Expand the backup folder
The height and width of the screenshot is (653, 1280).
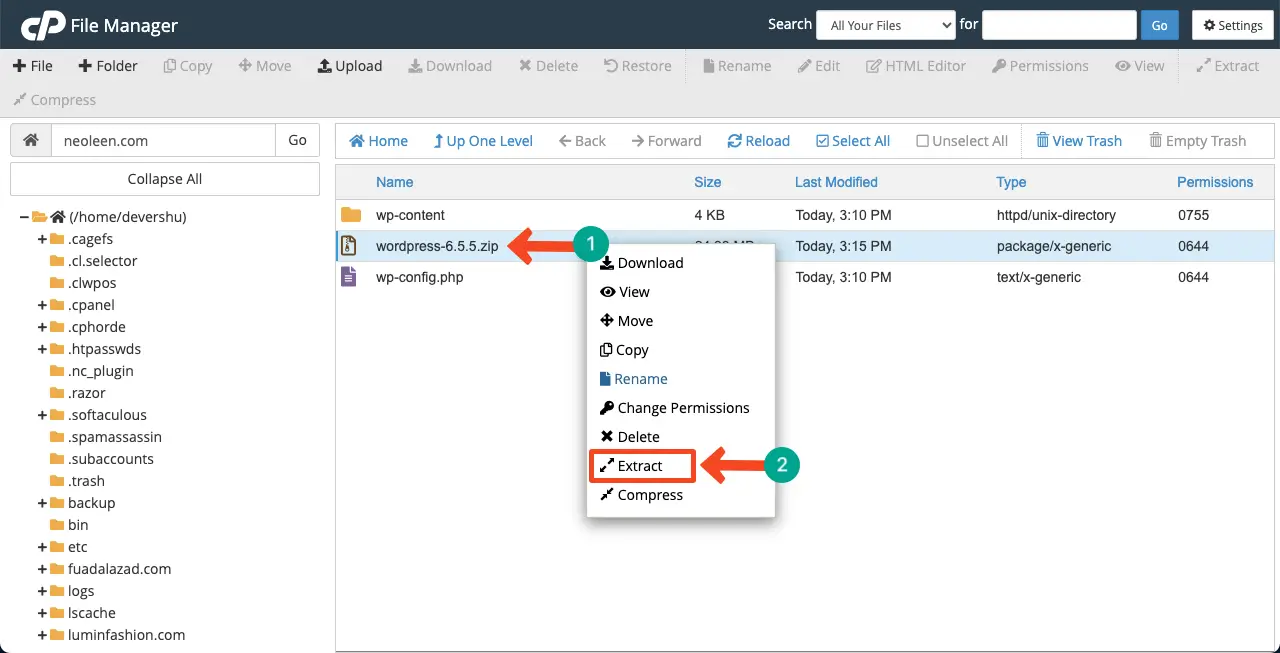click(42, 503)
